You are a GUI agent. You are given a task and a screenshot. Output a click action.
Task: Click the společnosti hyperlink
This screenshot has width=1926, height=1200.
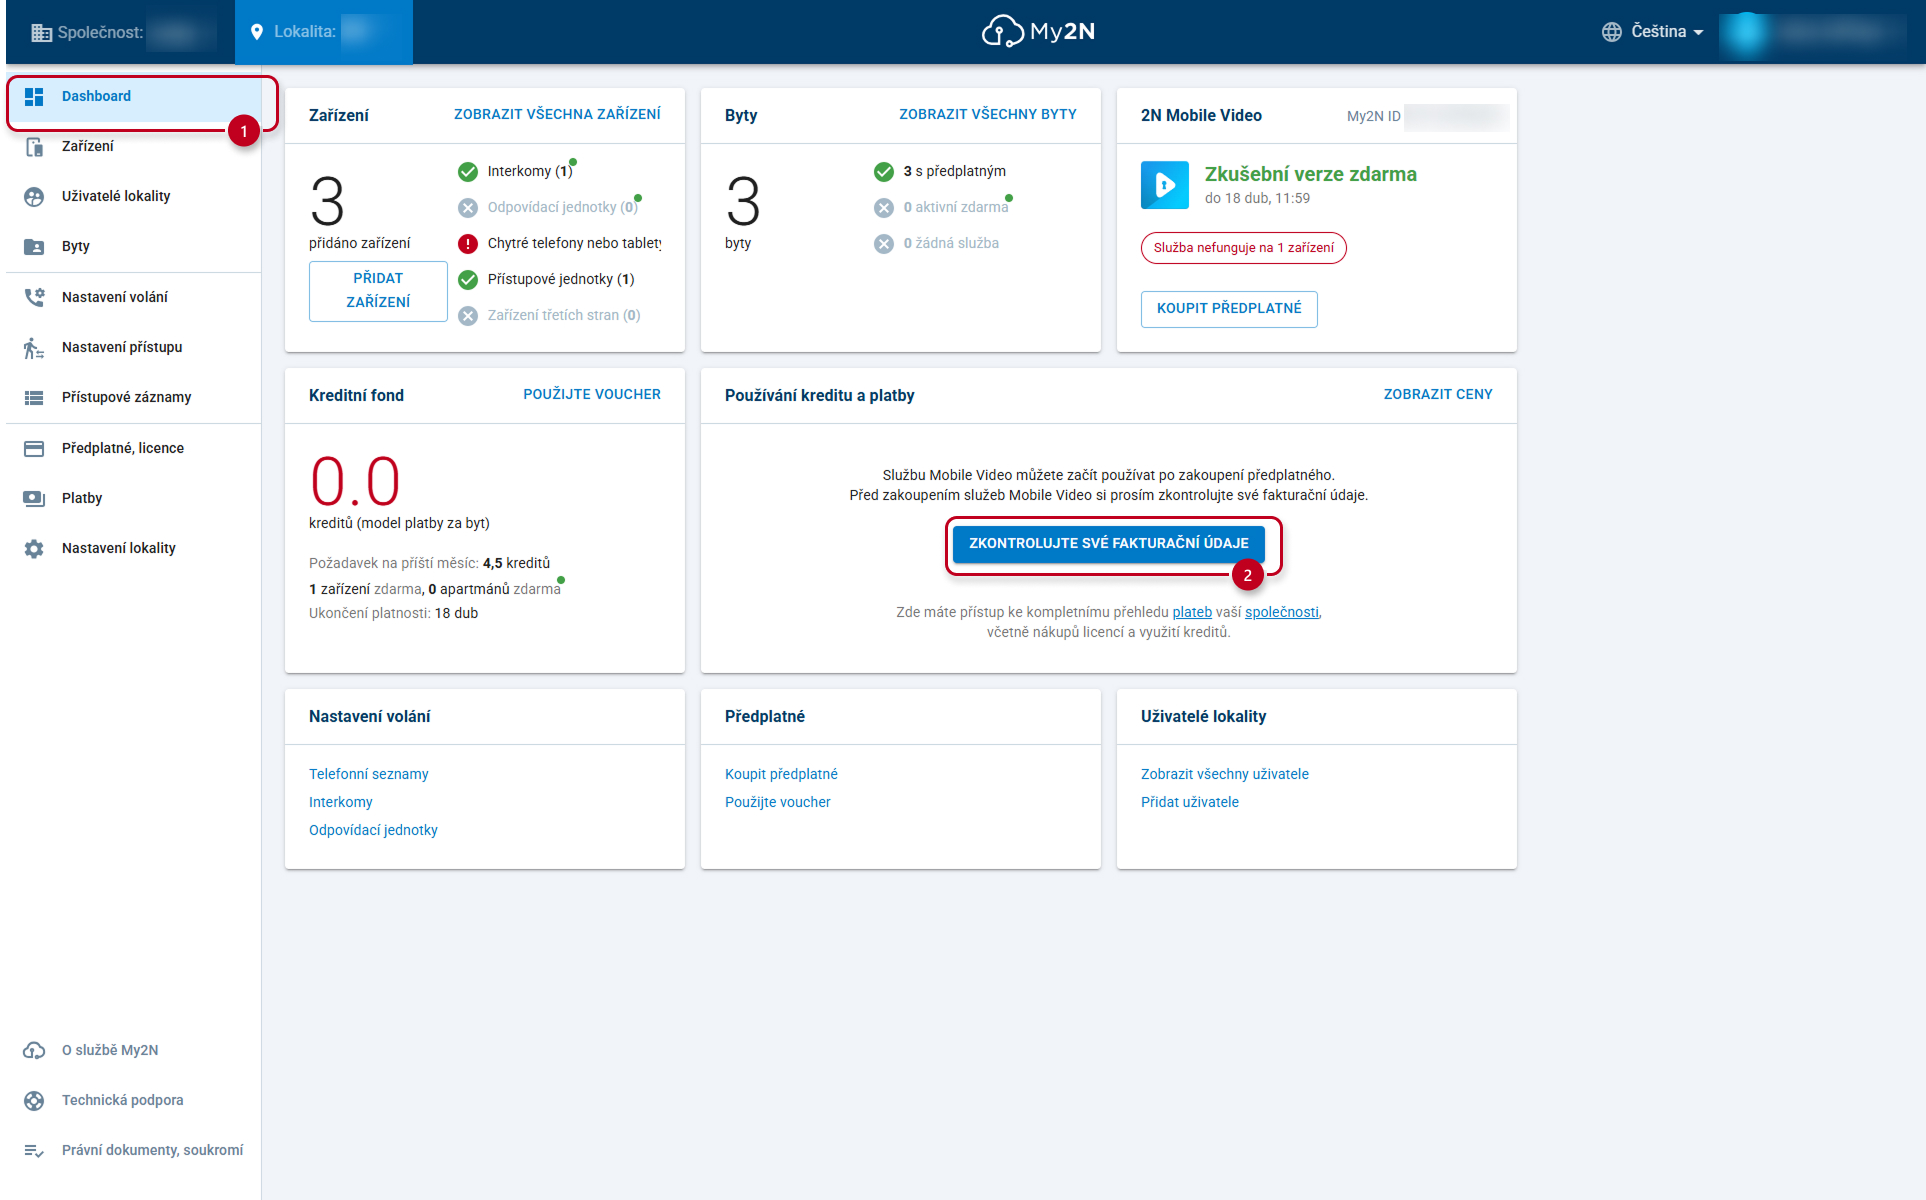1282,612
